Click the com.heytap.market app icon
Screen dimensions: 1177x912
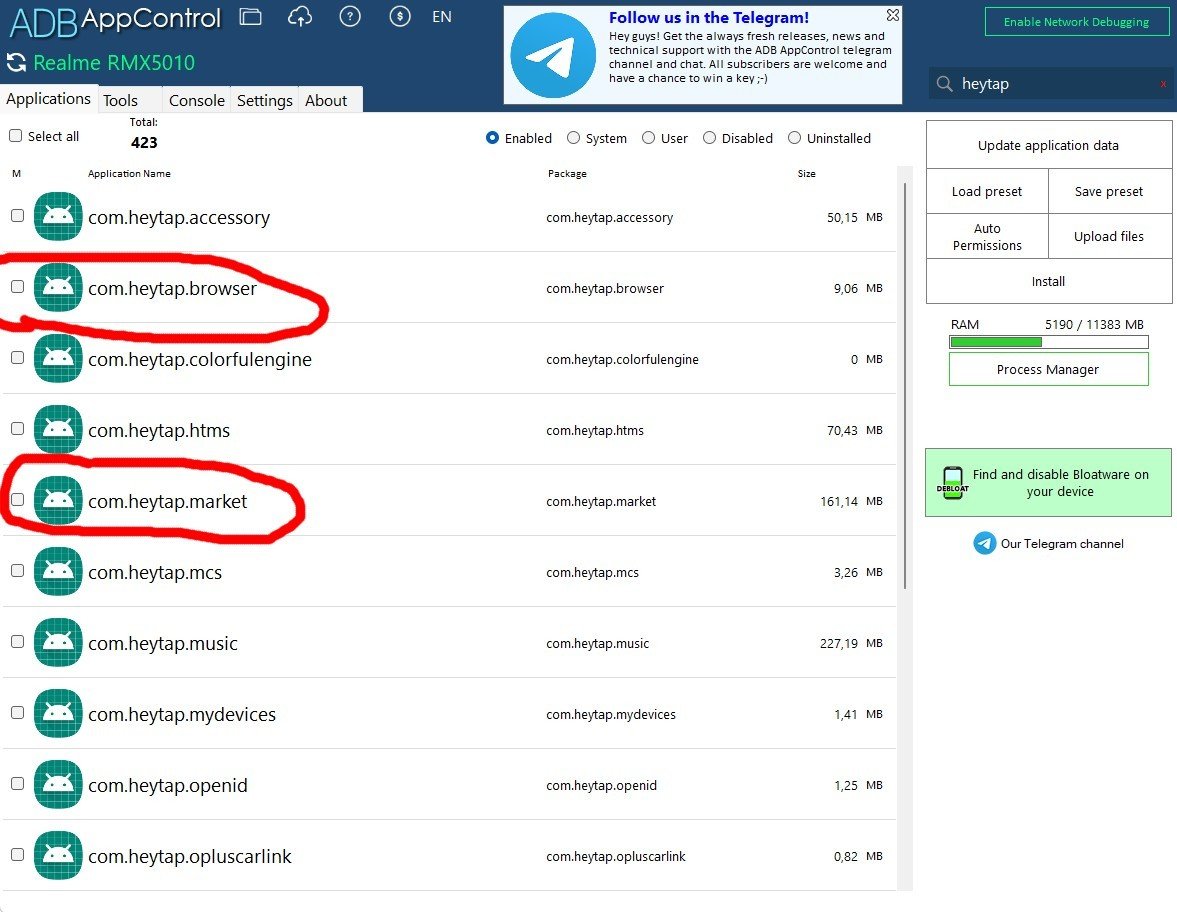pyautogui.click(x=58, y=500)
